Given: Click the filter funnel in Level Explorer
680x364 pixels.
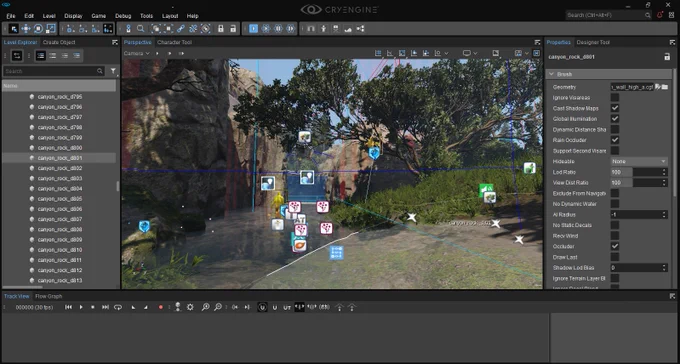Looking at the screenshot, I should 113,71.
